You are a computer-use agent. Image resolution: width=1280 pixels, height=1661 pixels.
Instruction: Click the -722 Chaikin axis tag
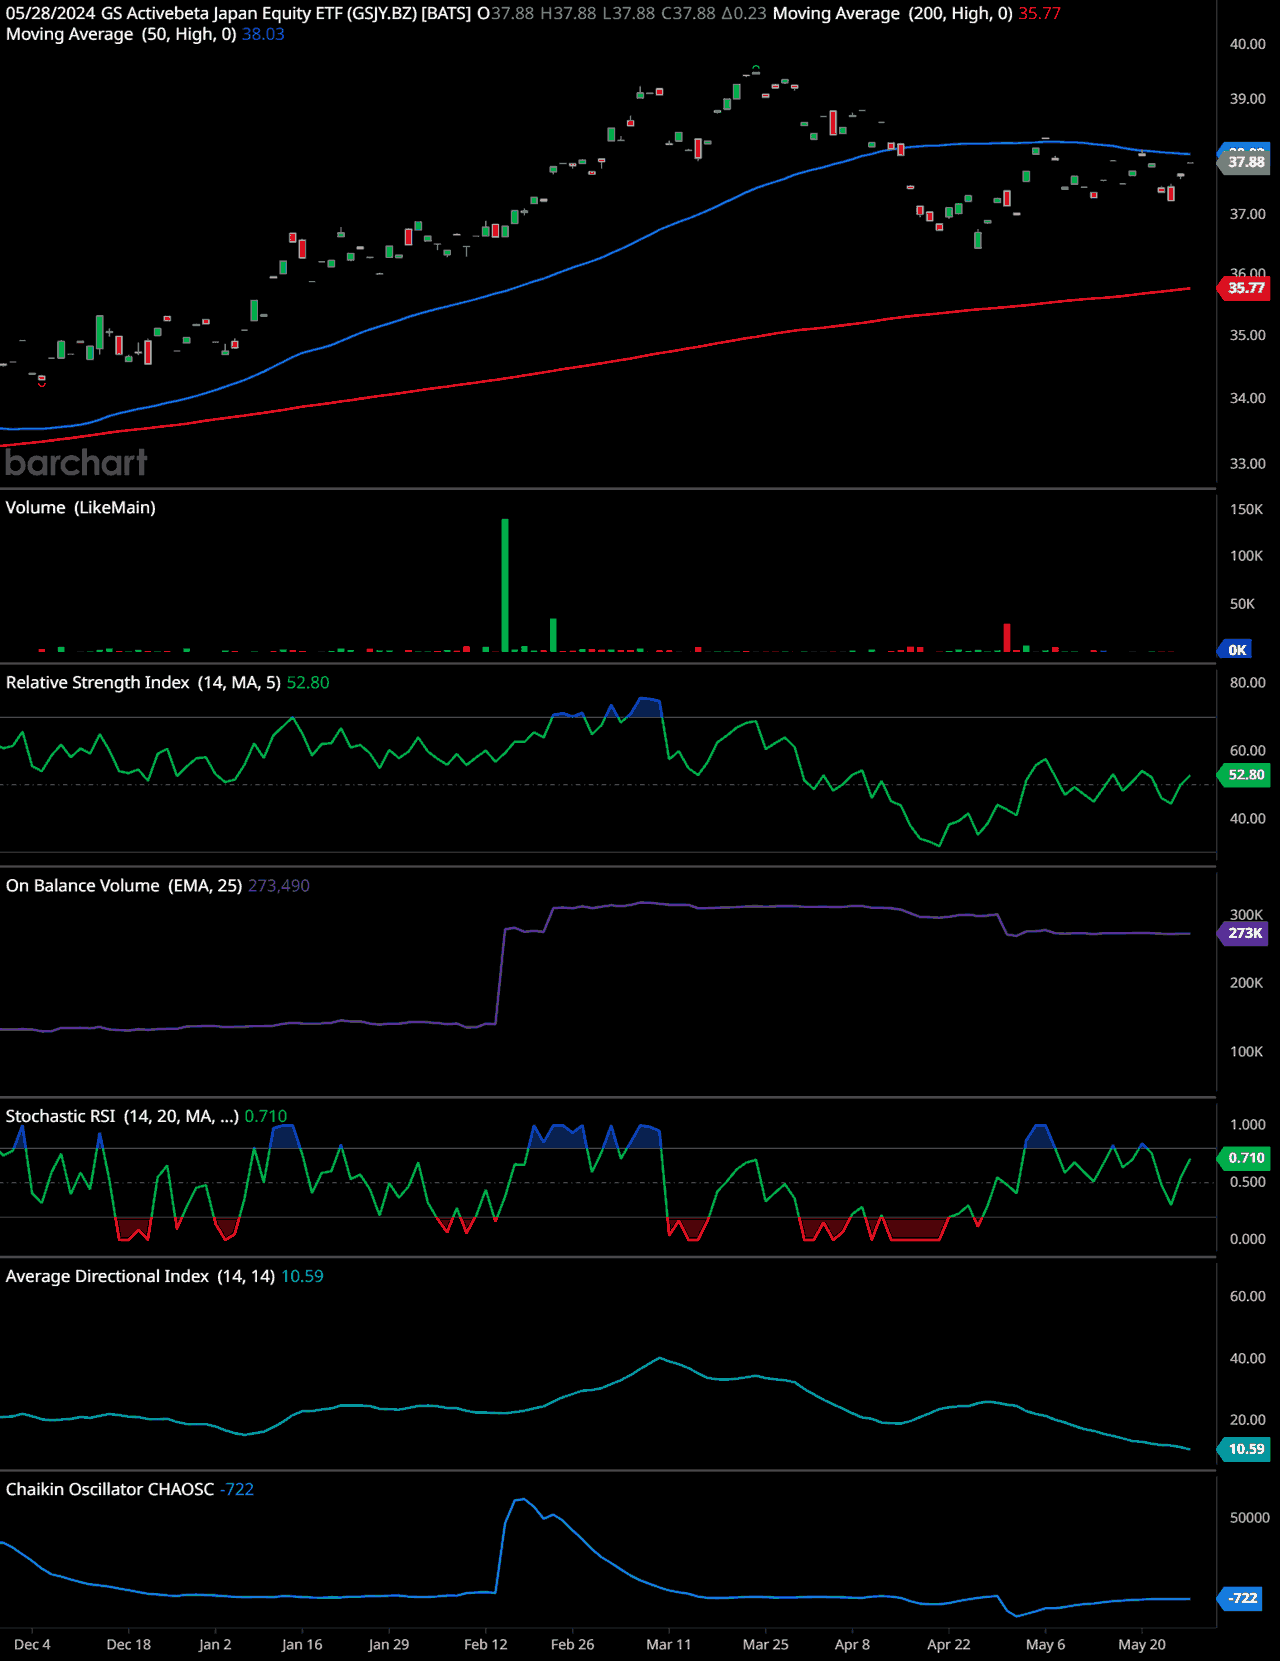1241,1598
